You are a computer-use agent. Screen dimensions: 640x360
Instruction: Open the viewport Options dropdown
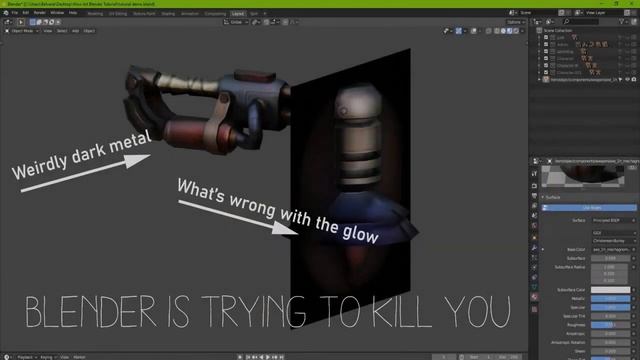click(x=516, y=22)
